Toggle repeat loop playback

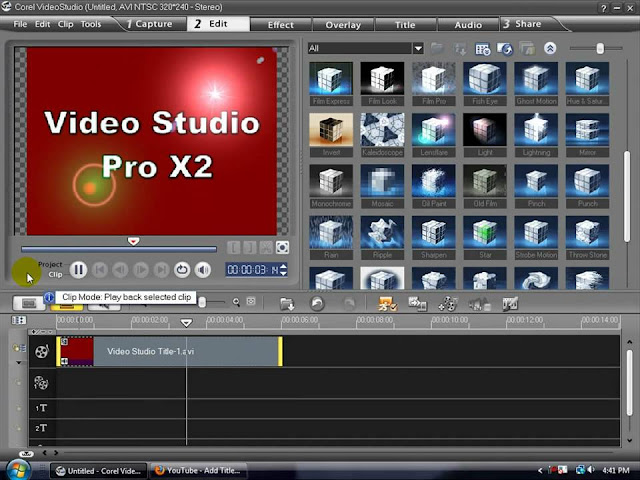(x=182, y=270)
